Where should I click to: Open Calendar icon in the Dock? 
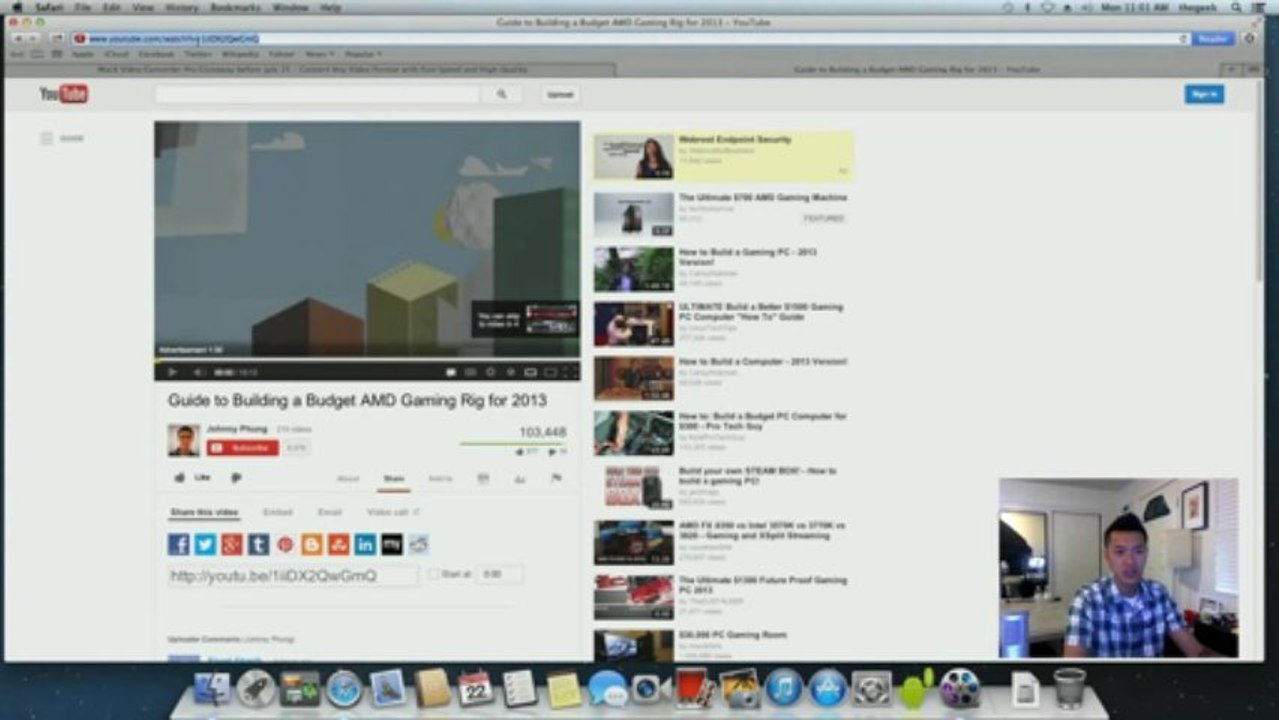pos(476,688)
